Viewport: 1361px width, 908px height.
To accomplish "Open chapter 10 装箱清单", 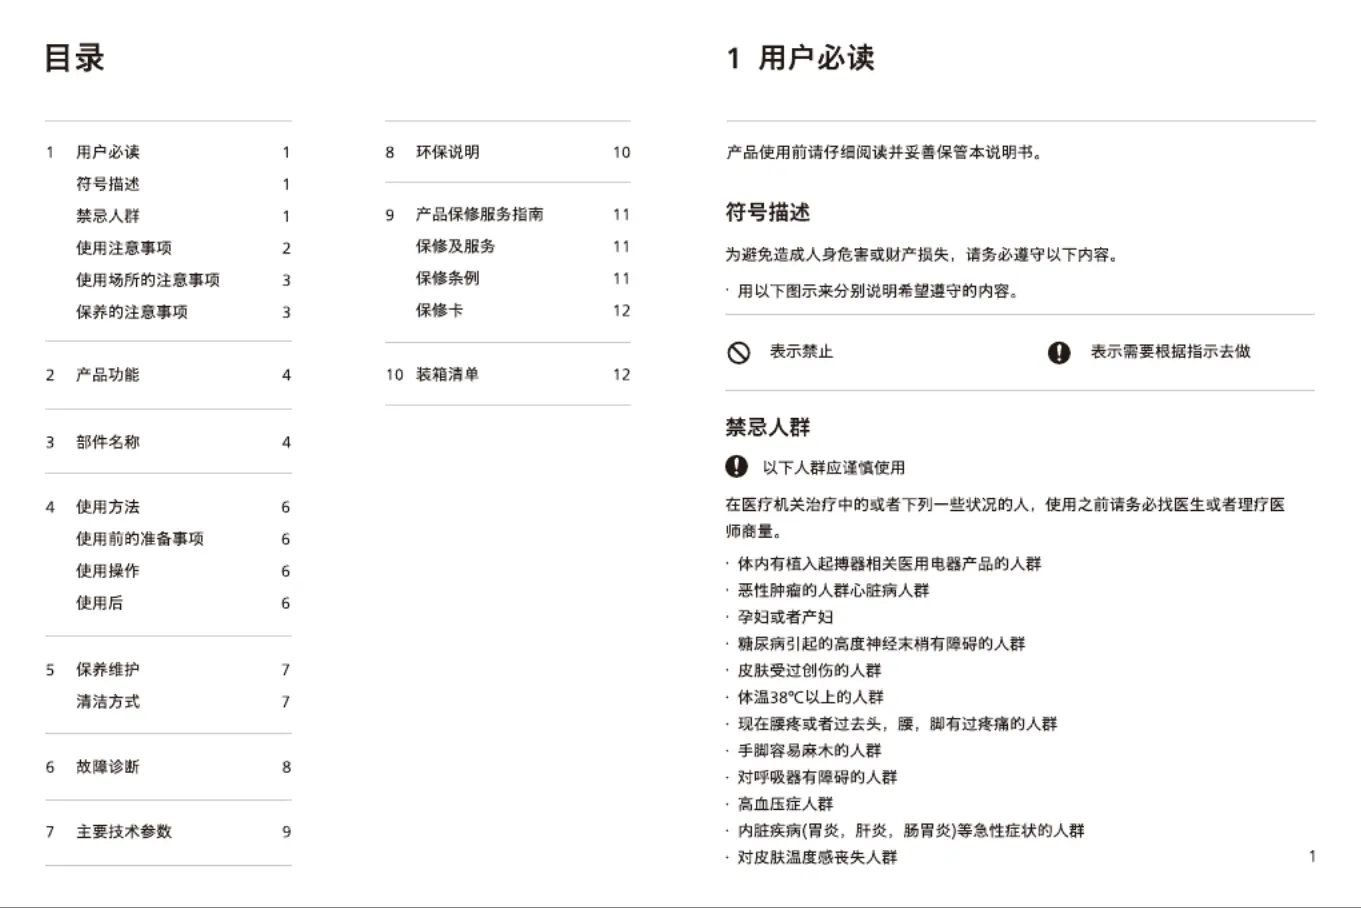I will (x=448, y=374).
